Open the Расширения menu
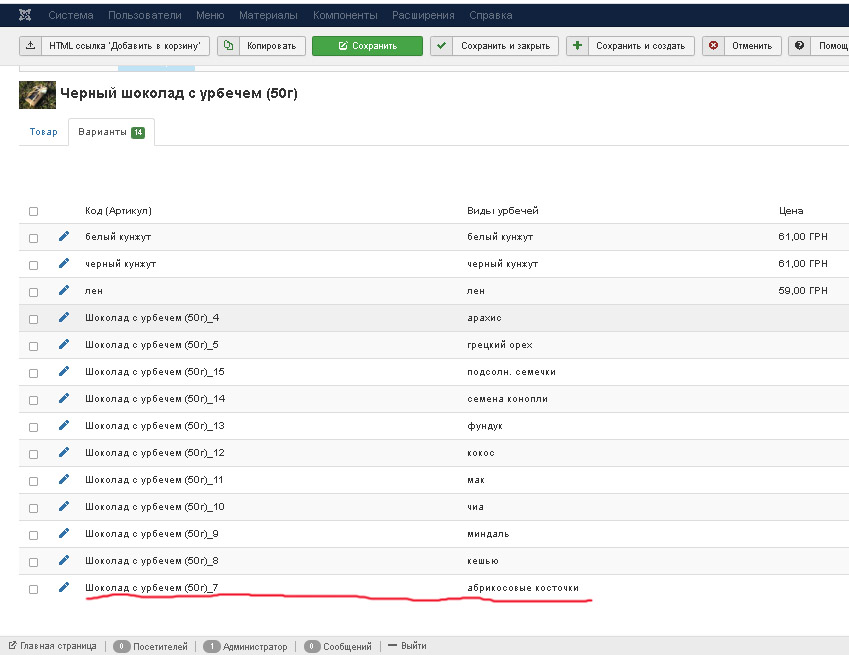 click(423, 15)
